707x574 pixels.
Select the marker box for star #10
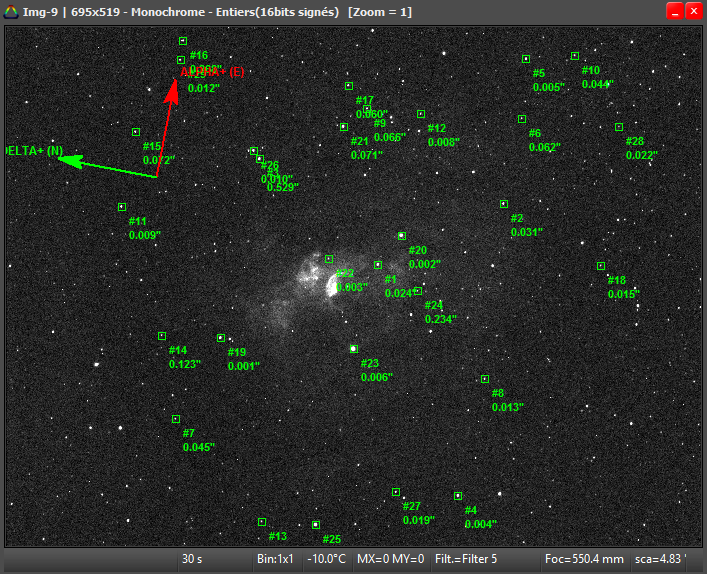point(575,56)
